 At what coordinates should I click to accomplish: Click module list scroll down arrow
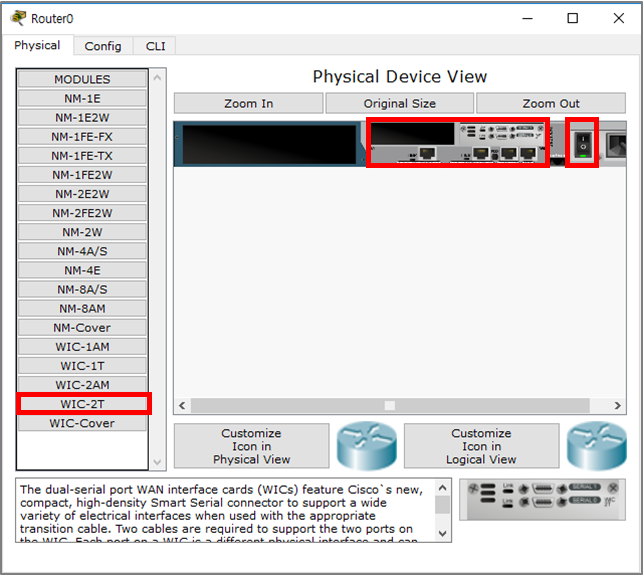click(x=157, y=462)
